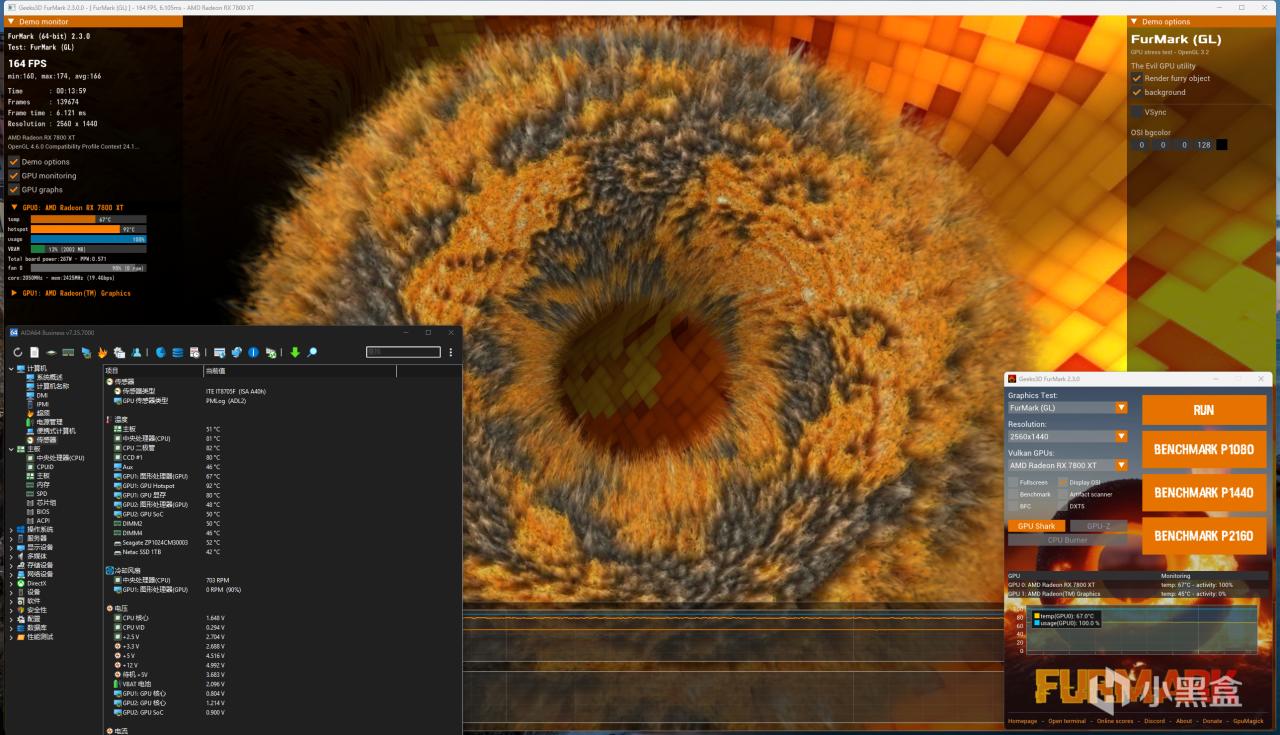Select 电源管理 in the AIDA64 tree
The image size is (1280, 735).
pos(49,422)
